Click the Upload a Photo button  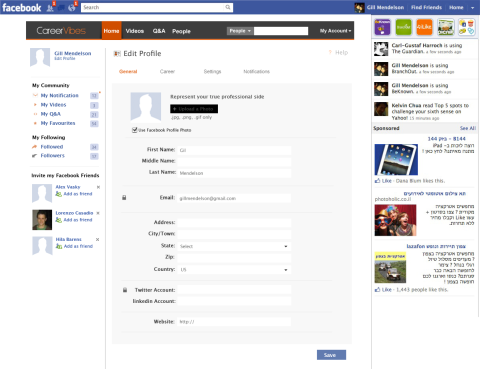pos(194,109)
